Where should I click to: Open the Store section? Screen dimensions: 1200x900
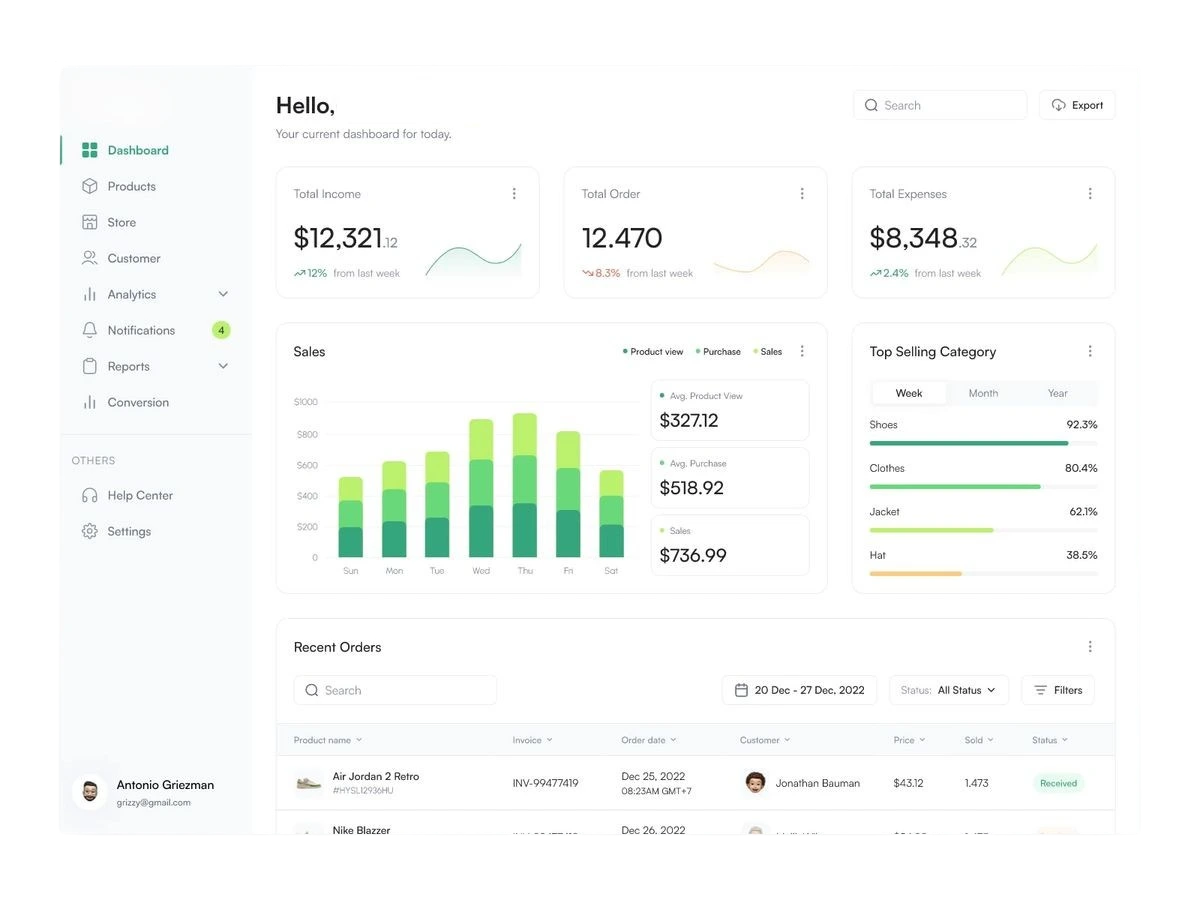[91, 222]
